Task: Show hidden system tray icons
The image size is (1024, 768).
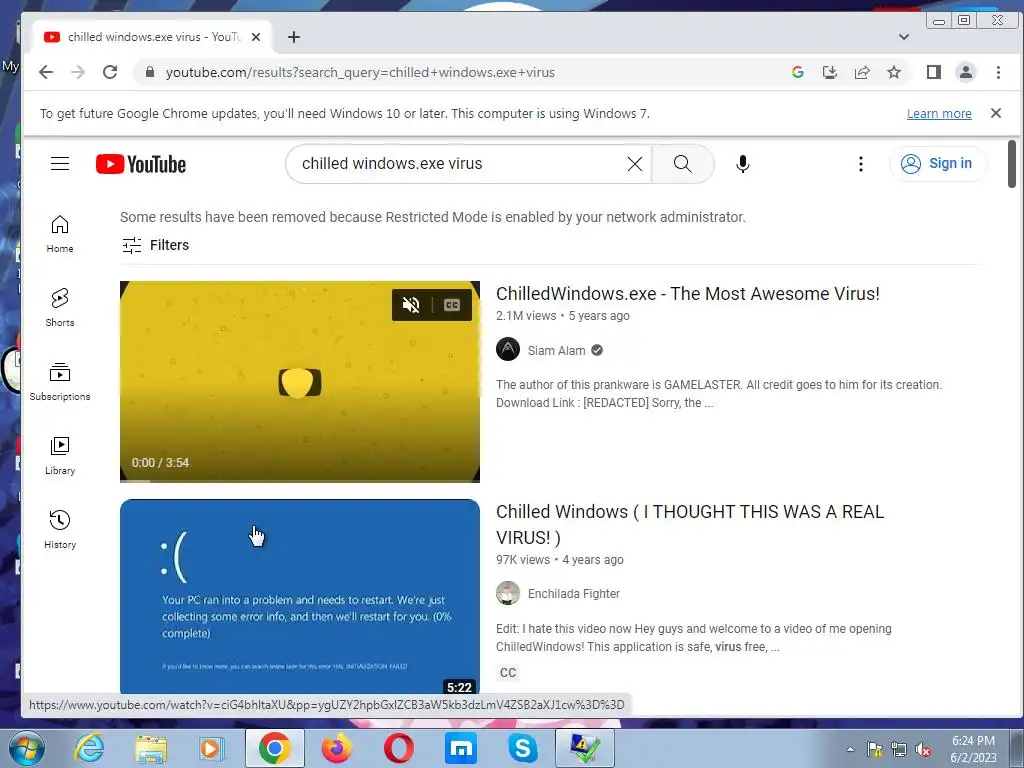Action: pos(850,749)
